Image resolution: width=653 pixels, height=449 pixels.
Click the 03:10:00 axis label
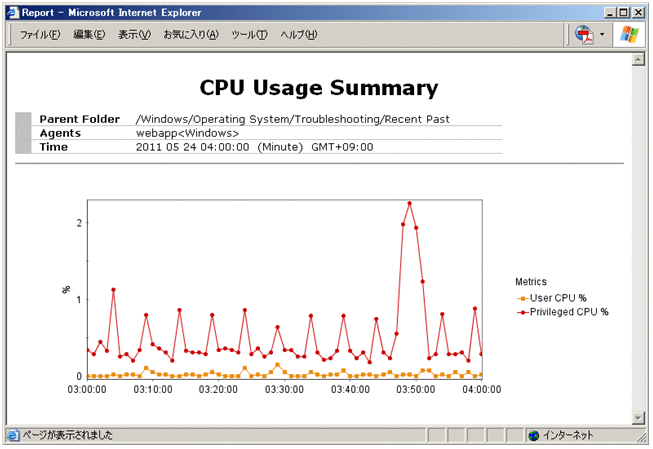pyautogui.click(x=153, y=390)
